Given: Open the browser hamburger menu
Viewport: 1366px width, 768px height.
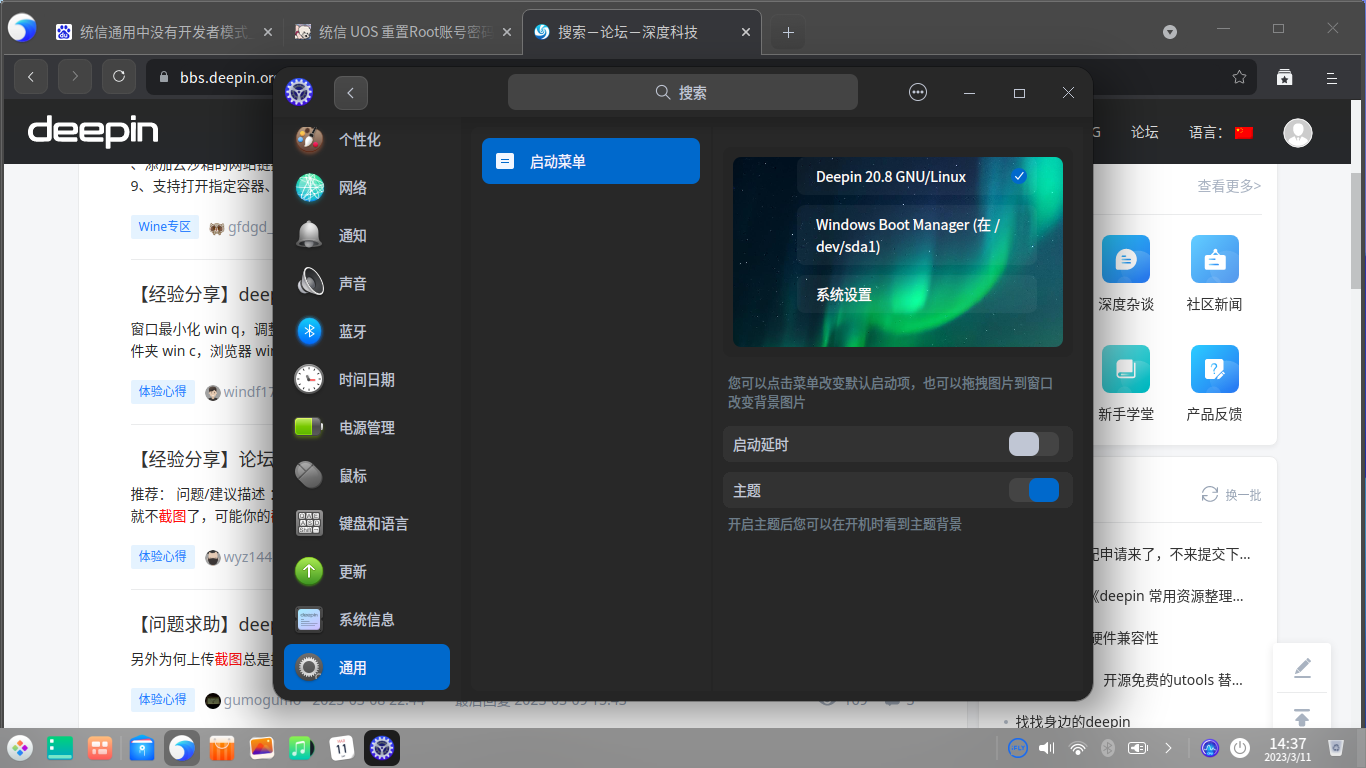Looking at the screenshot, I should [1331, 77].
